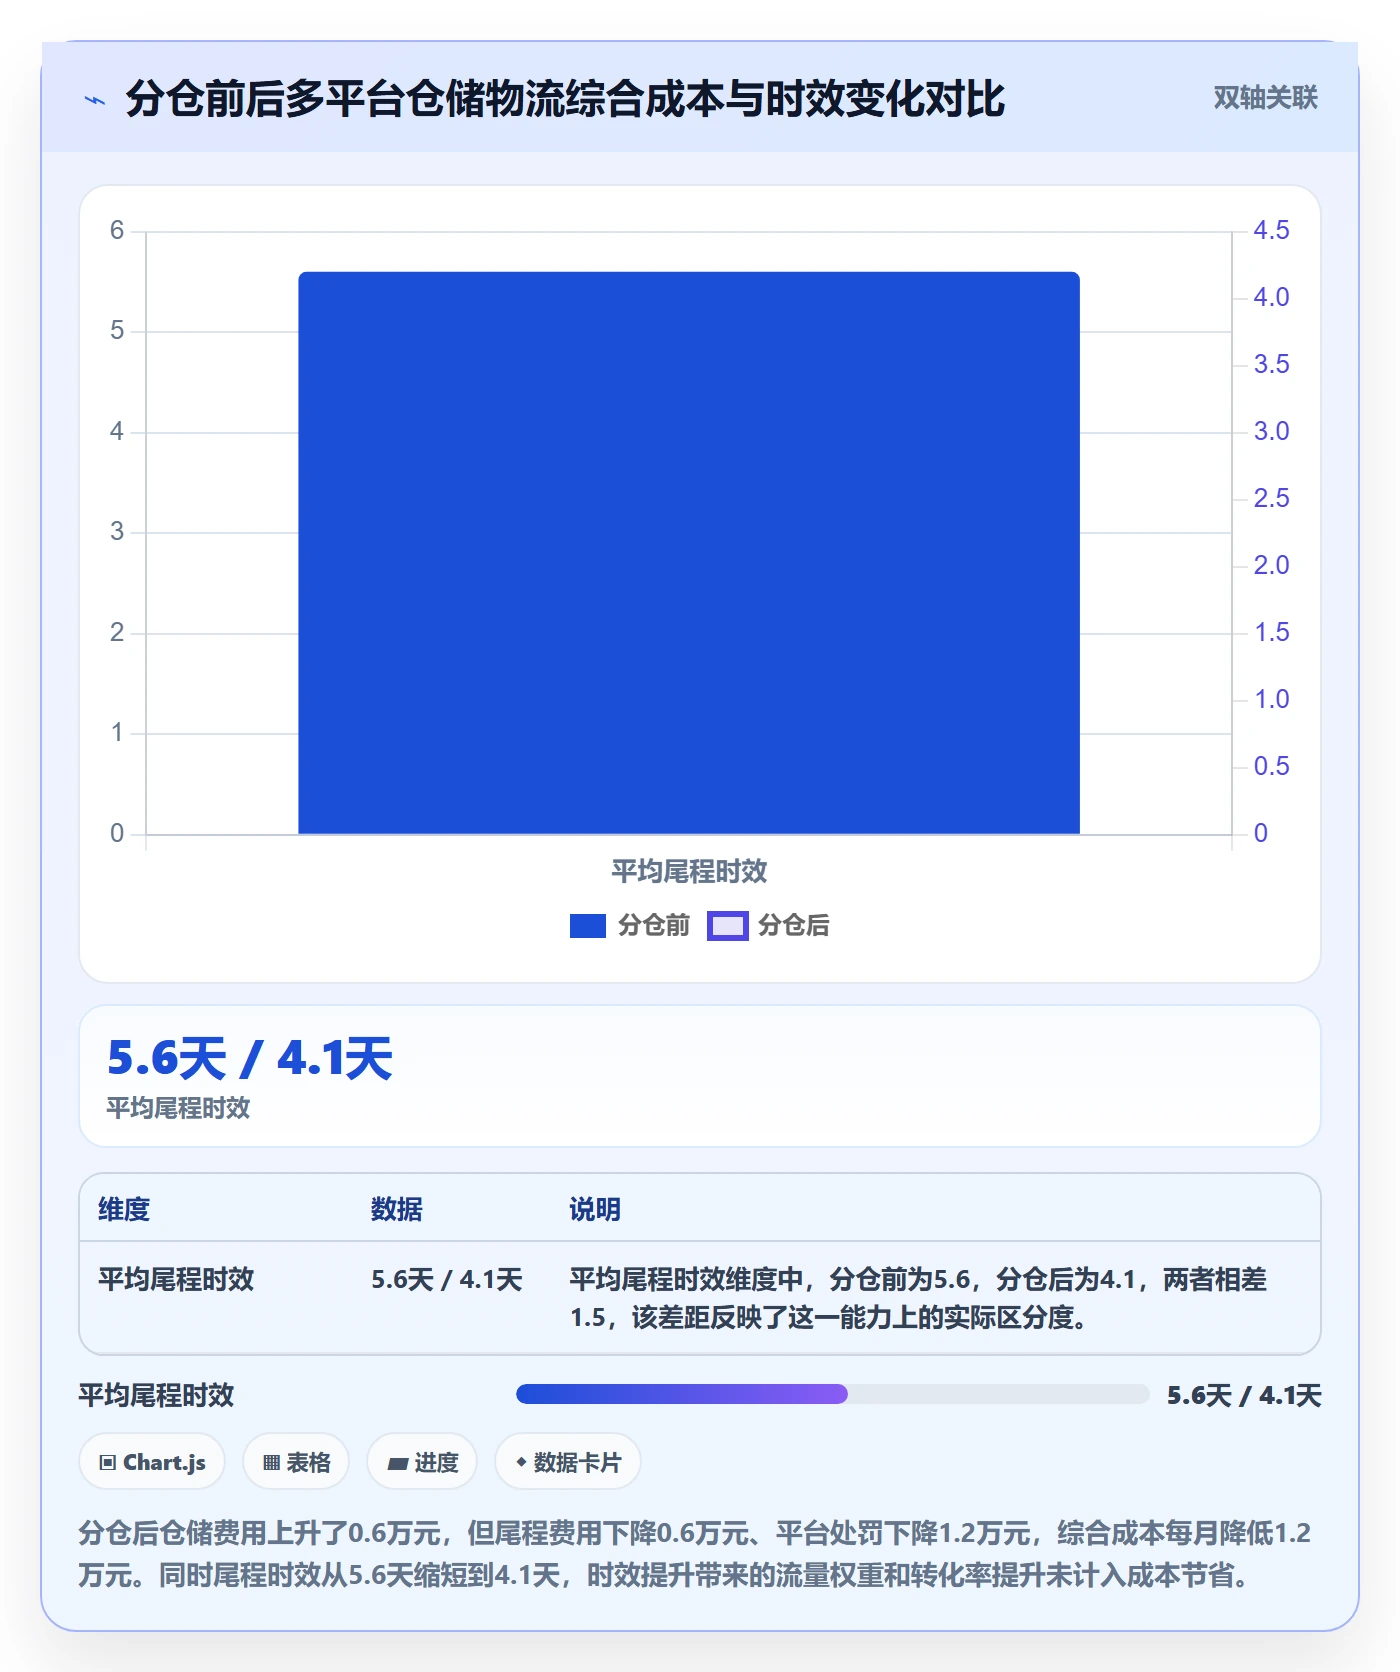The image size is (1400, 1672).
Task: Select the 进度 tag chip
Action: click(422, 1462)
